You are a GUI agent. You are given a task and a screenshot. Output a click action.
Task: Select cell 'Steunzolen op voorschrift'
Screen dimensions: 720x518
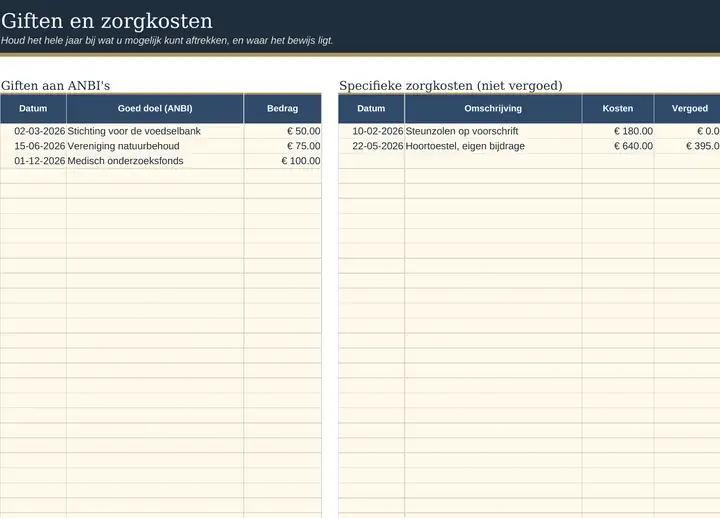click(493, 131)
